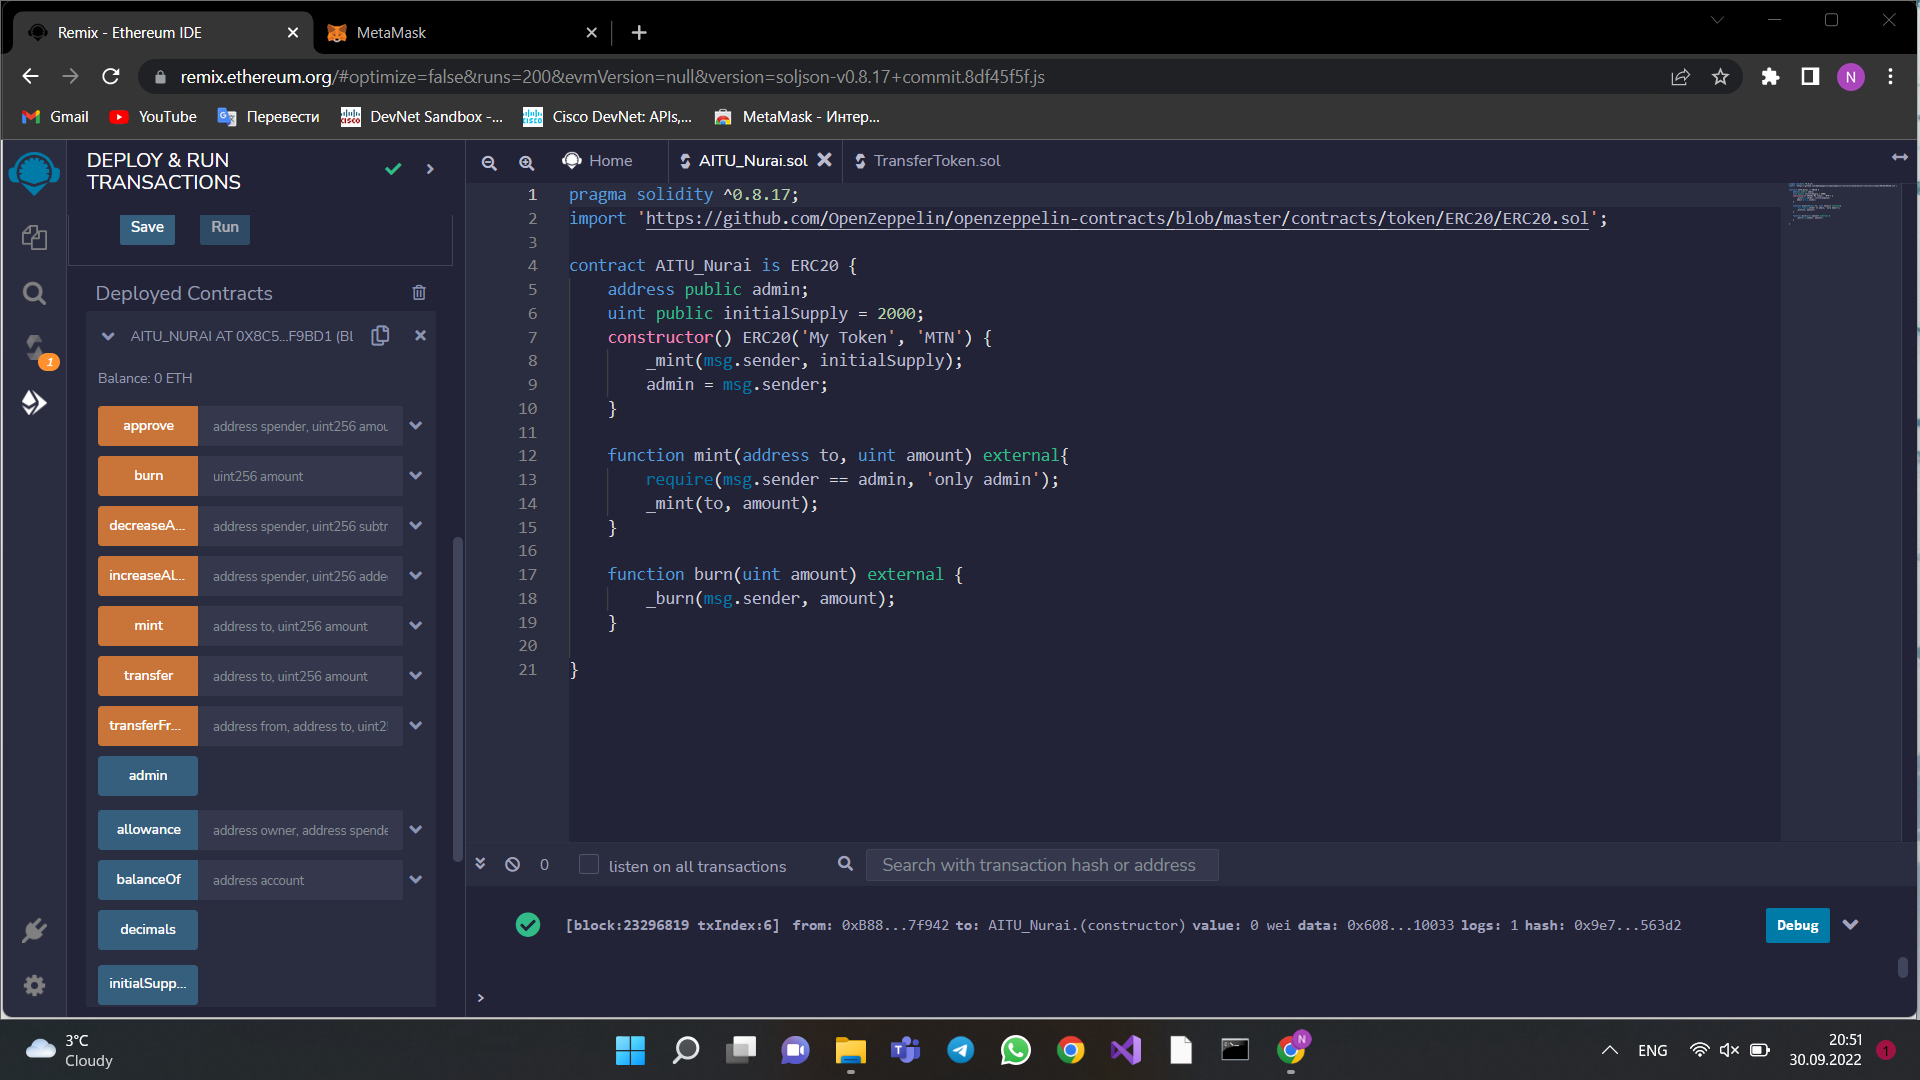
Task: Zoom in the code editor
Action: pyautogui.click(x=527, y=162)
